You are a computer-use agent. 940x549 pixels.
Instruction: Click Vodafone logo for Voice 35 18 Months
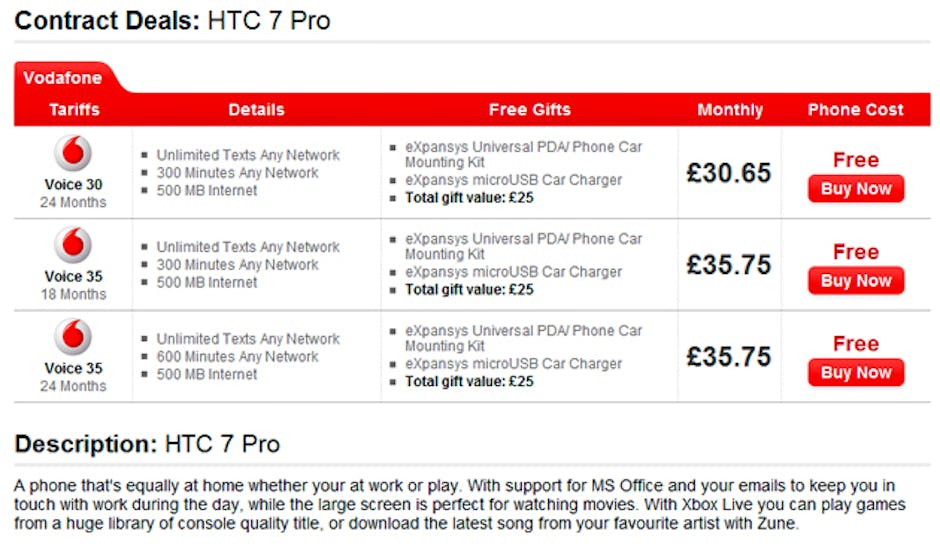pos(73,245)
